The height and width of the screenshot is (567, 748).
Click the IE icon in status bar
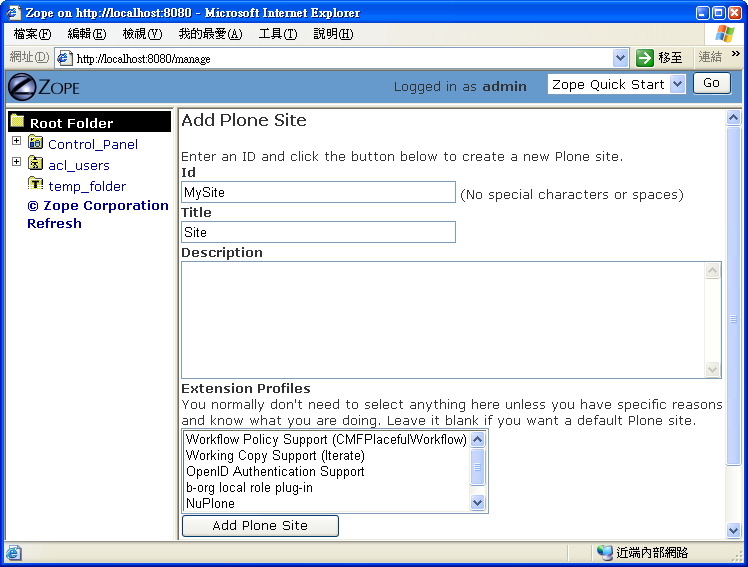coord(13,553)
